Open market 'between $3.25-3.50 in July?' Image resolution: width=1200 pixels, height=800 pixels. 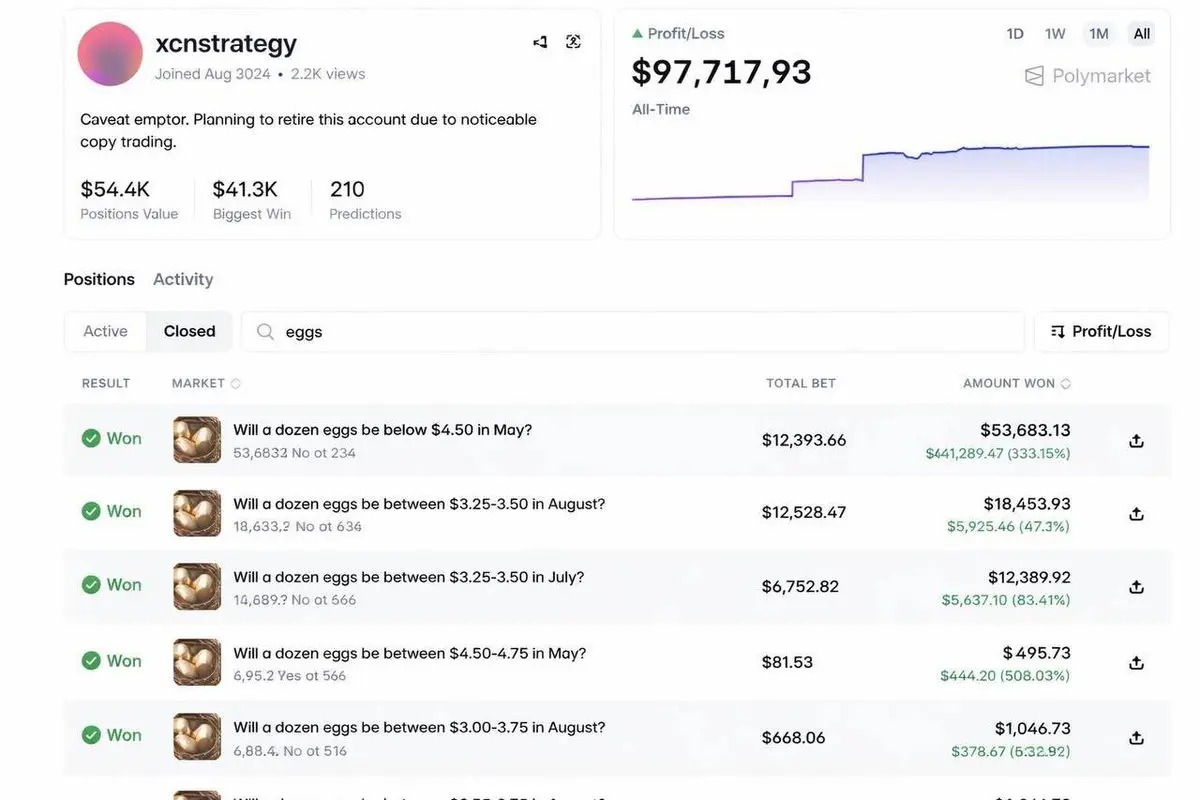(x=408, y=577)
